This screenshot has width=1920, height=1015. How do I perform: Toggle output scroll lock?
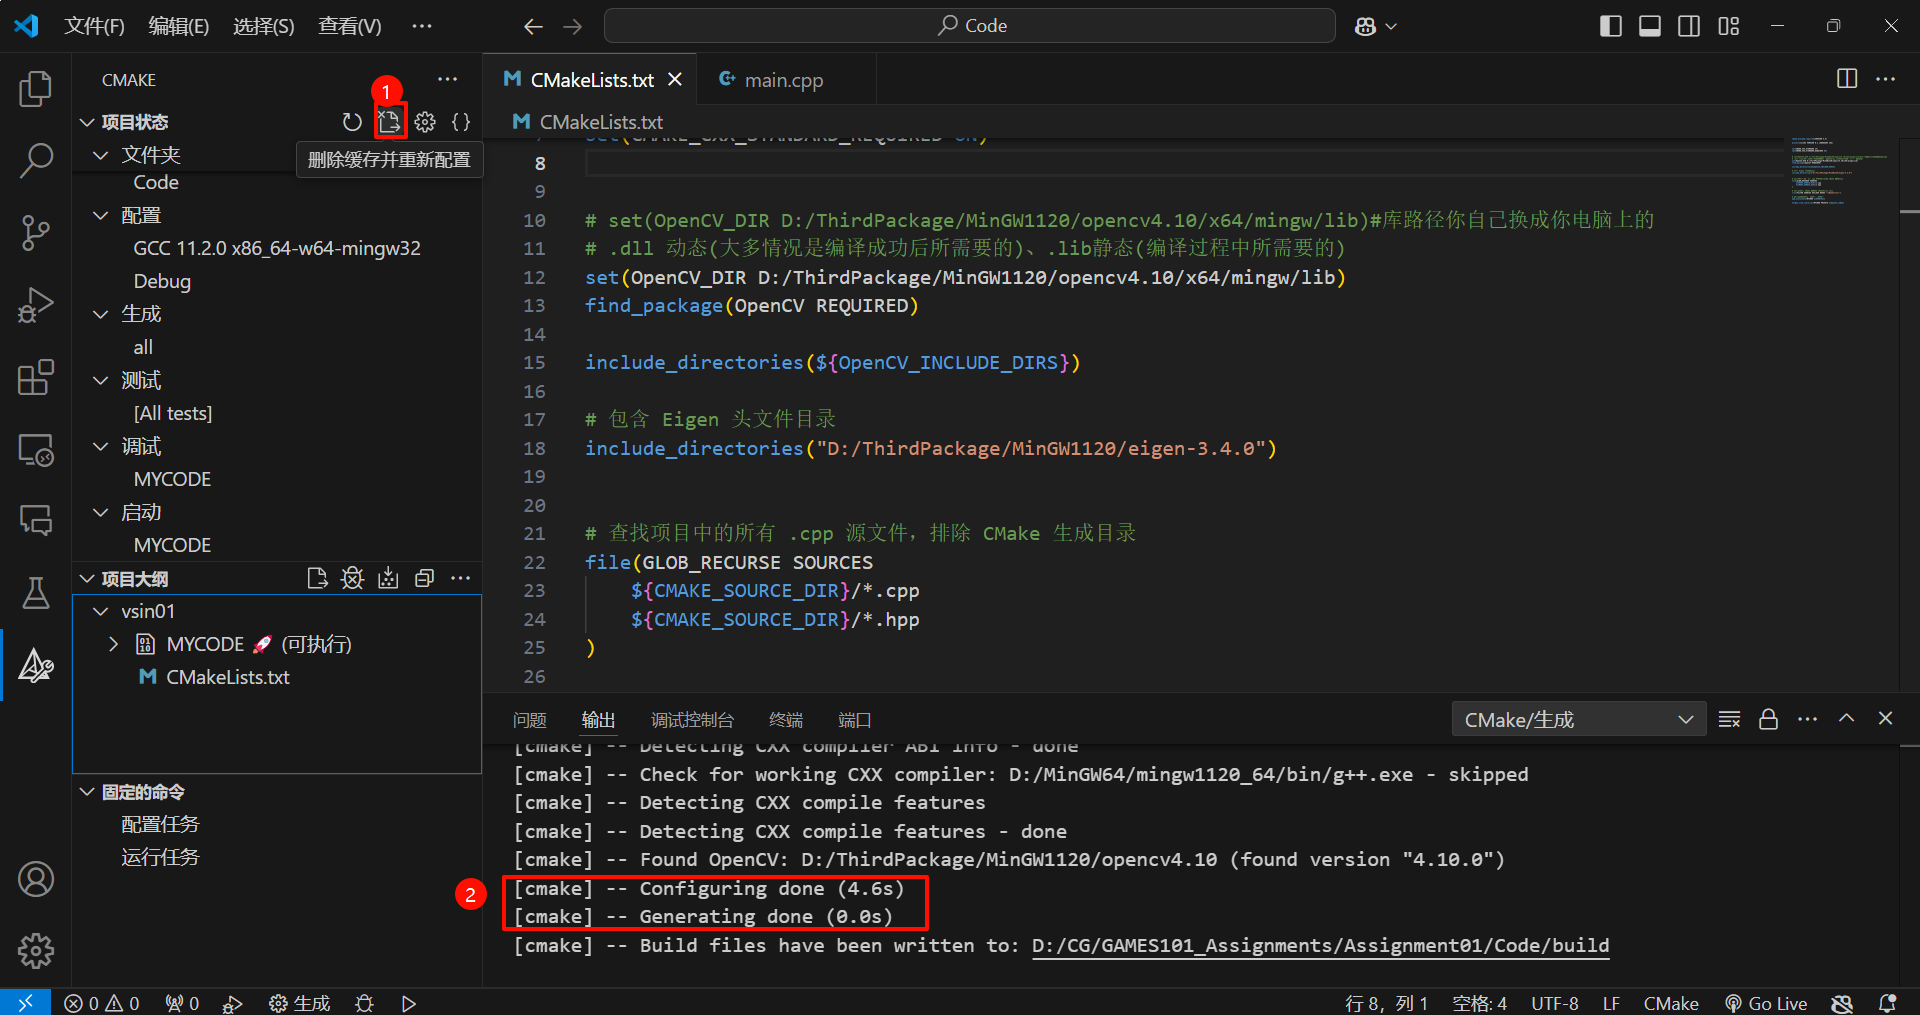pos(1768,719)
